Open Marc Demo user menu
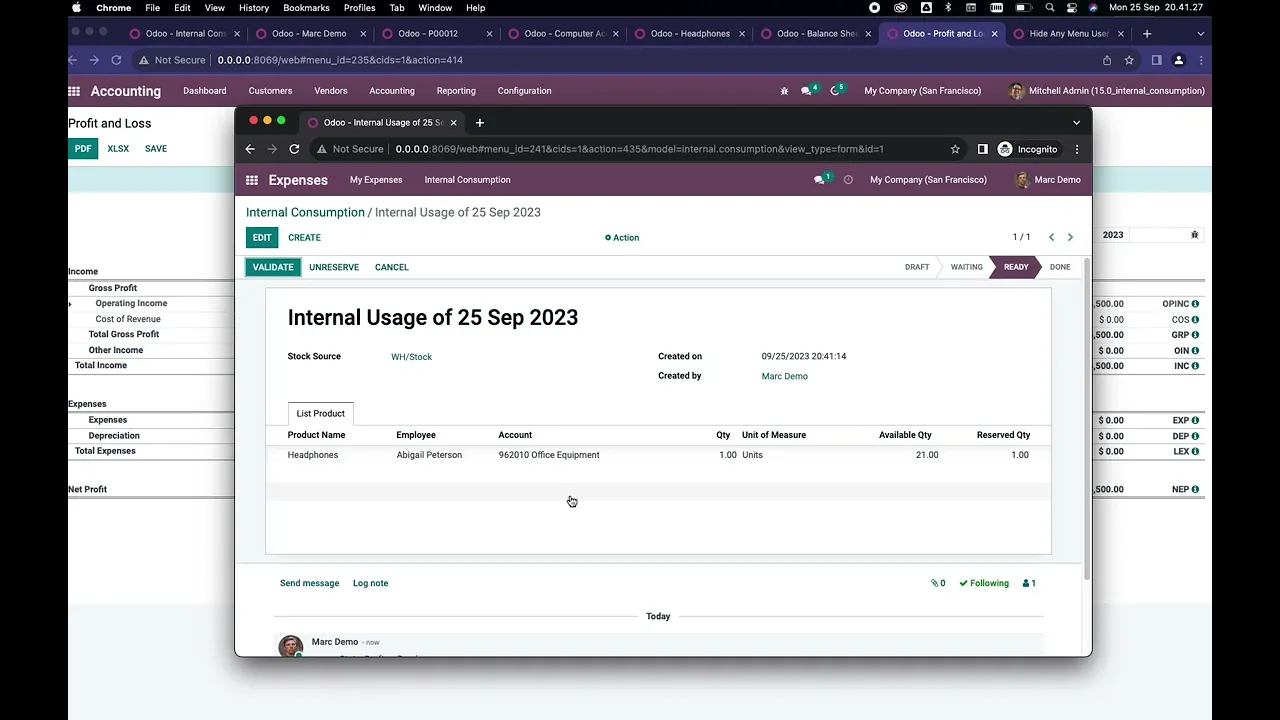 point(1048,180)
